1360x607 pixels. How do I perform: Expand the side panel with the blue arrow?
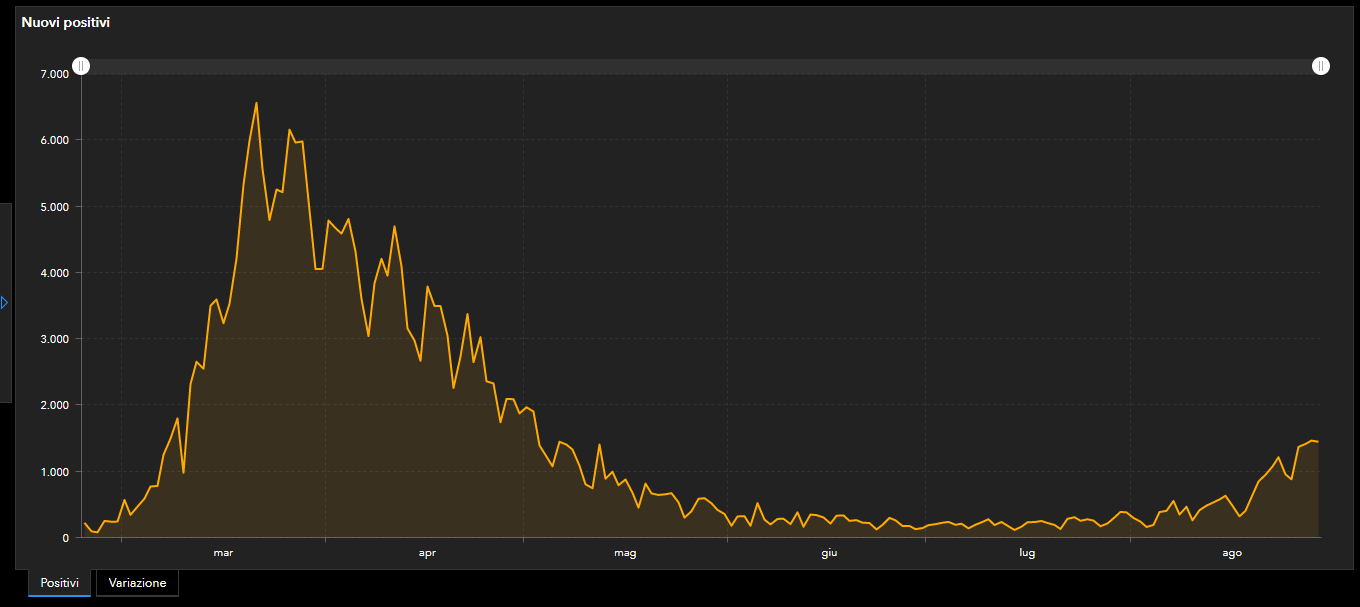click(x=5, y=302)
